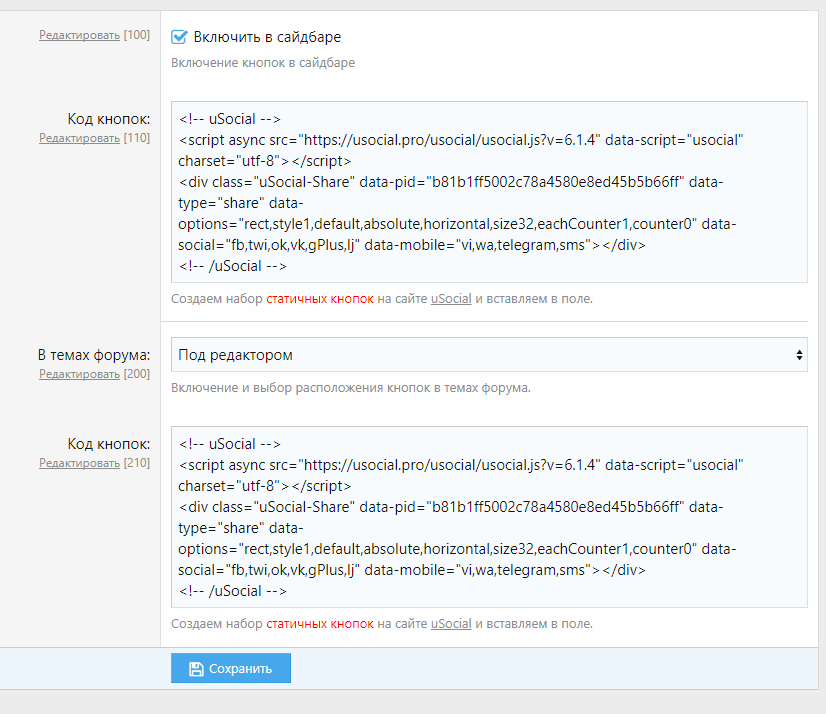The height and width of the screenshot is (714, 826).
Task: Click red "статичных кнопок" text under forum code
Action: pyautogui.click(x=320, y=624)
